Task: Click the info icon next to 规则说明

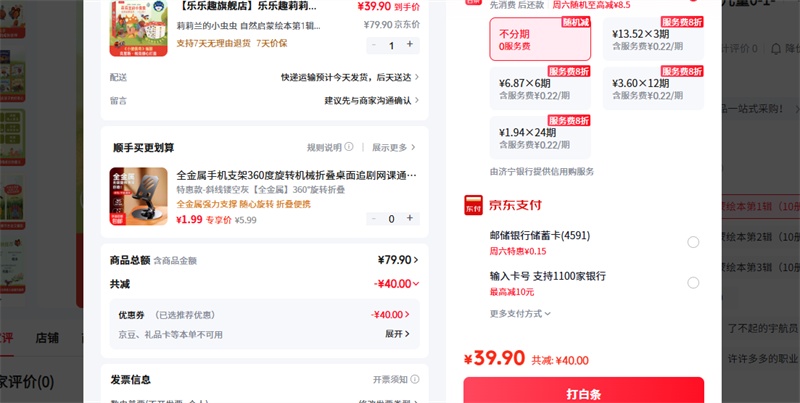Action: (349, 147)
